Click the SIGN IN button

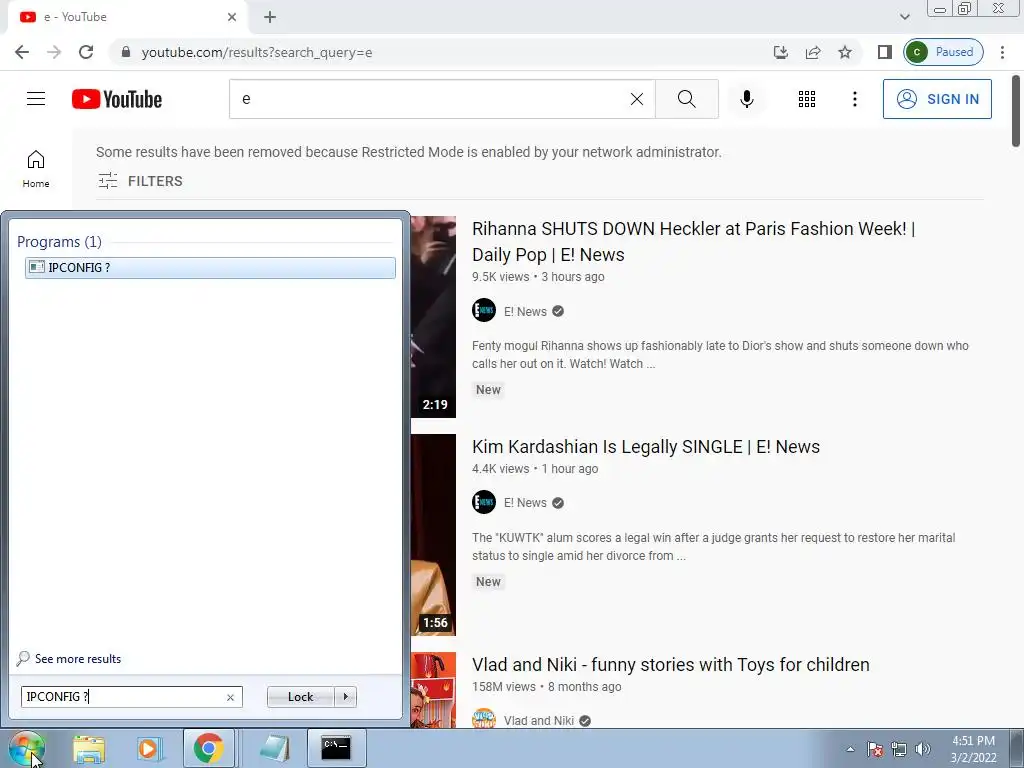coord(937,99)
